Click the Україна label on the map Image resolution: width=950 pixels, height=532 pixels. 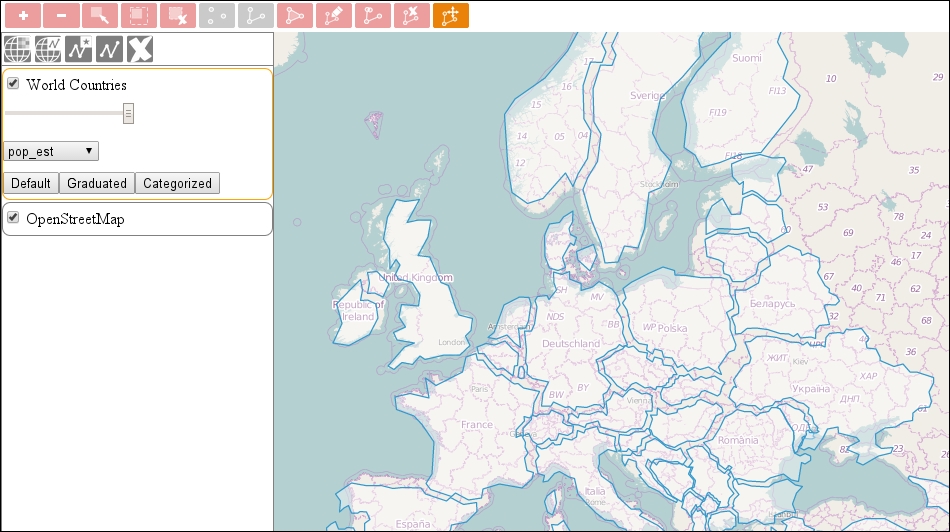pyautogui.click(x=811, y=389)
